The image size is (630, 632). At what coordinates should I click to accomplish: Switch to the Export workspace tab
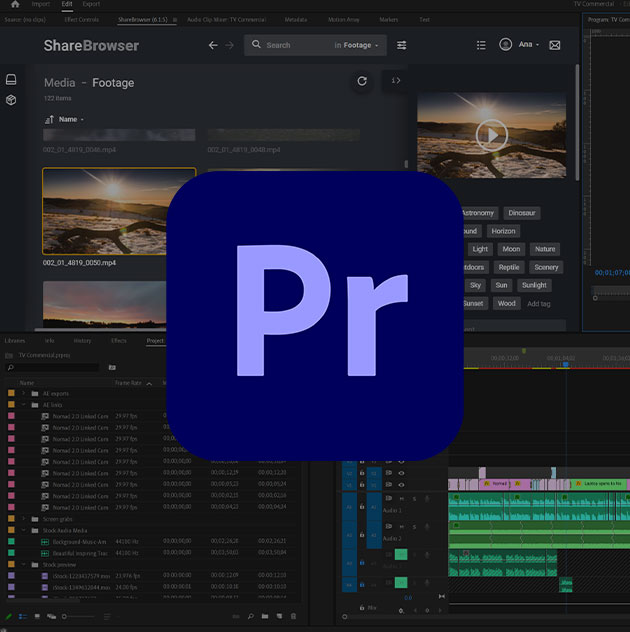click(91, 4)
